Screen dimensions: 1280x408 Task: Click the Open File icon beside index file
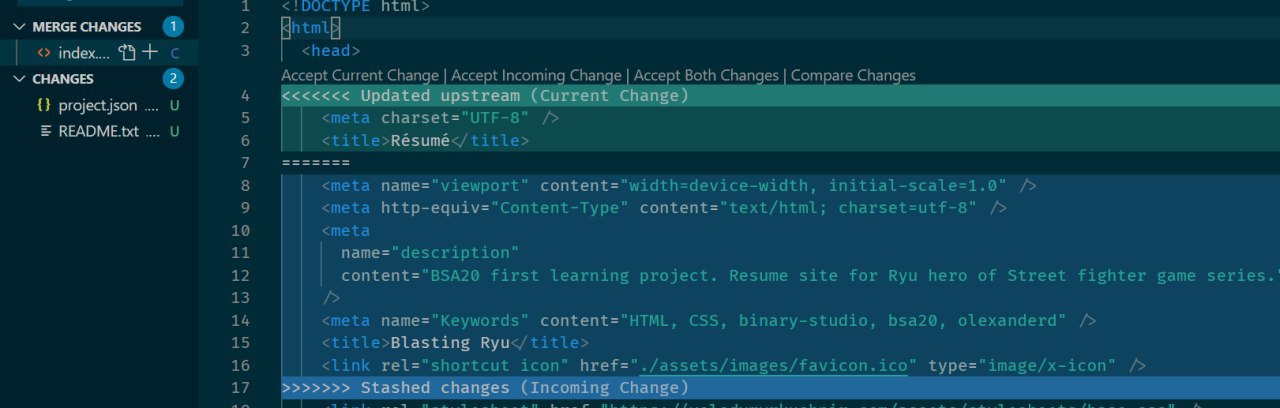tap(126, 53)
